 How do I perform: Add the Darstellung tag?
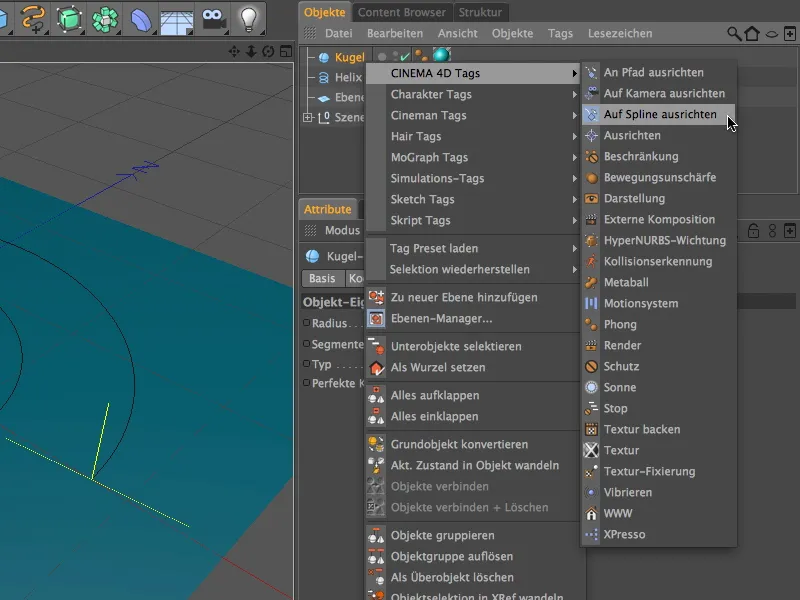coord(658,198)
